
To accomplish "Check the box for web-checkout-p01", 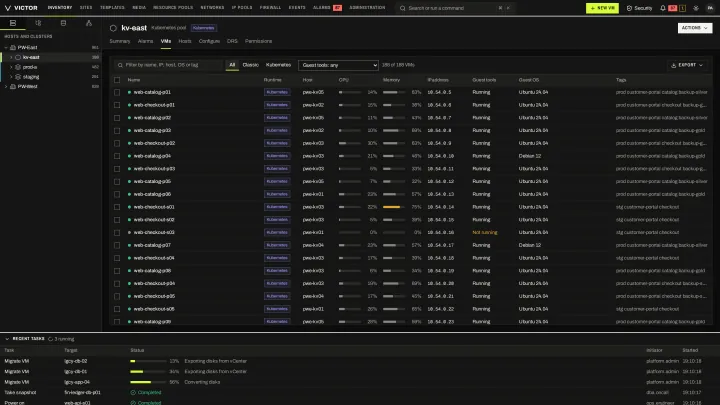I will click(117, 105).
